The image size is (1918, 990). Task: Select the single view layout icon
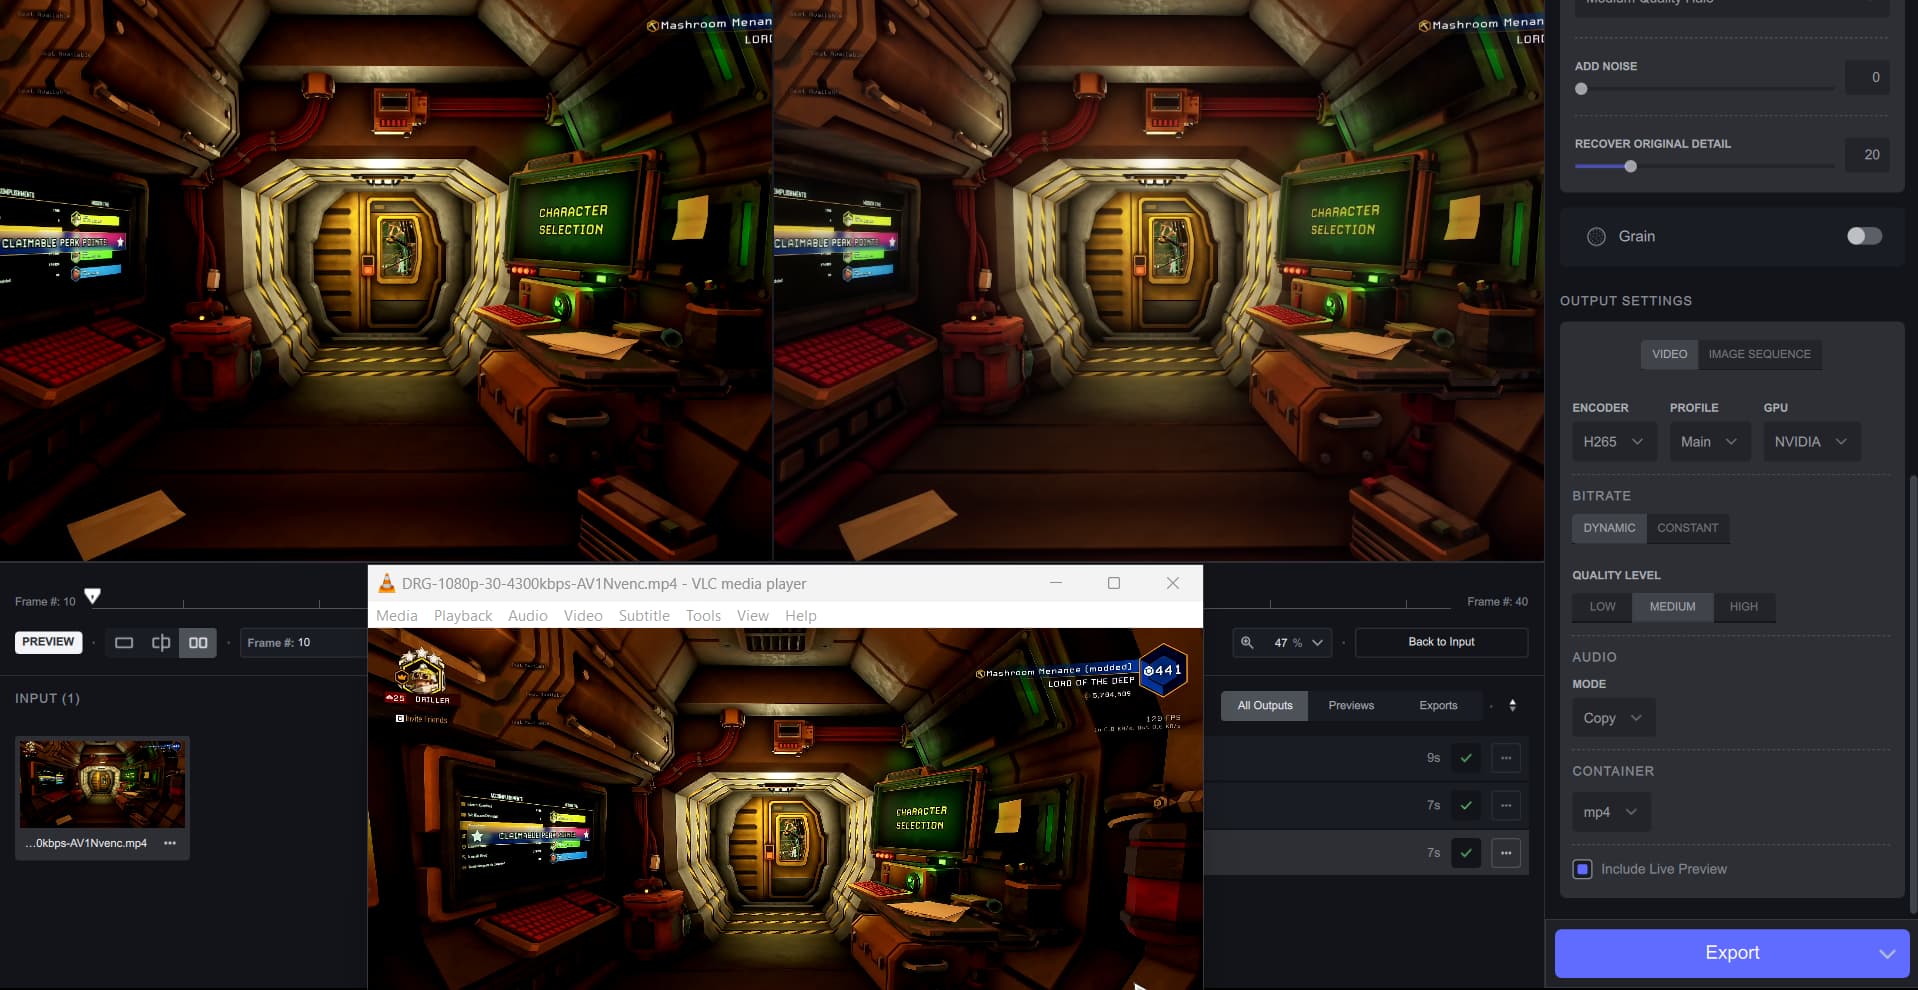[124, 643]
